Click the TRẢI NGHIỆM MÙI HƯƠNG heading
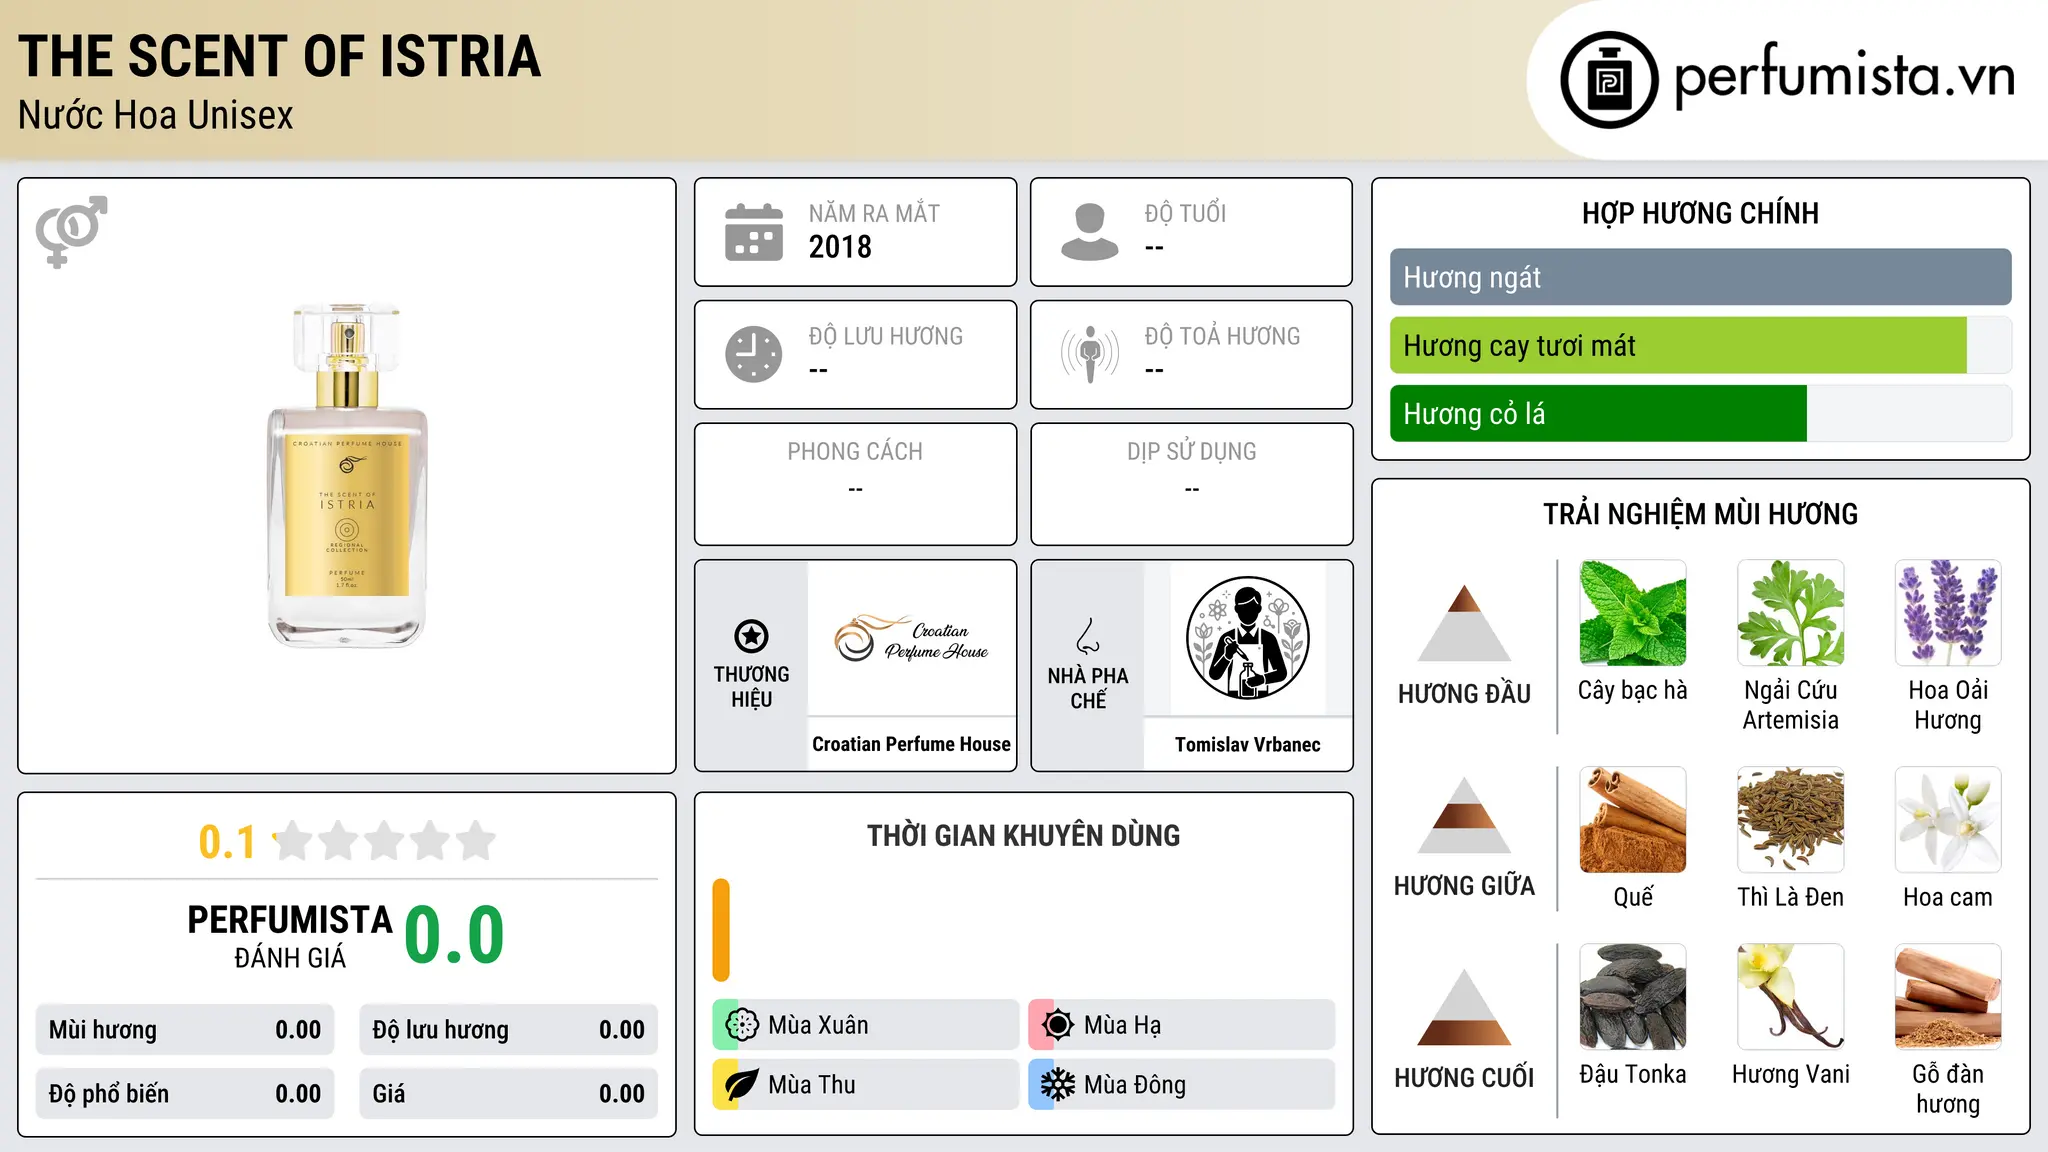The width and height of the screenshot is (2048, 1152). (1700, 514)
